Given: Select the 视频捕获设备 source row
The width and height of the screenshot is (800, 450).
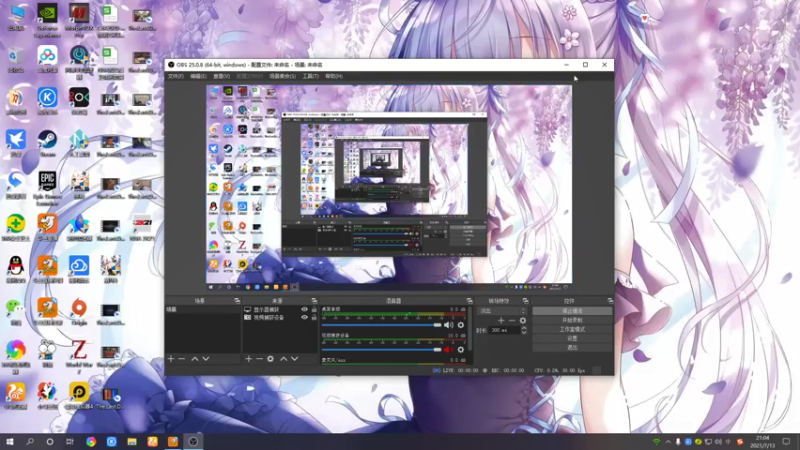Looking at the screenshot, I should (x=281, y=317).
